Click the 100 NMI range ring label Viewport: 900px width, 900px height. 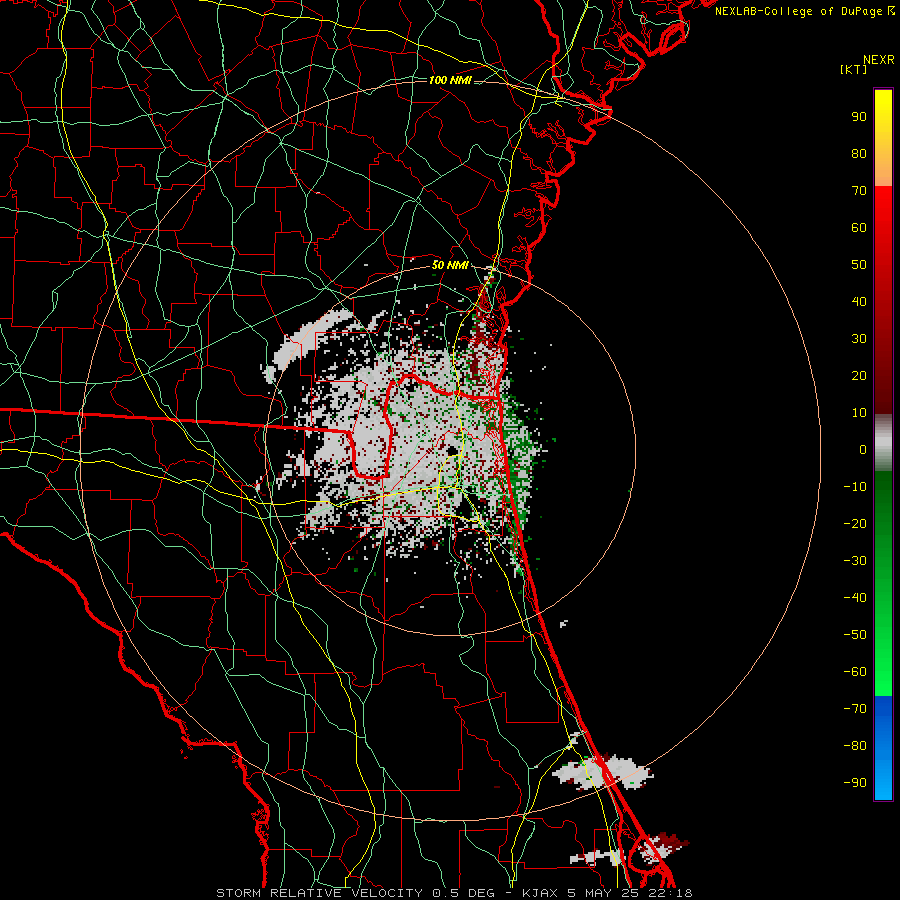450,80
